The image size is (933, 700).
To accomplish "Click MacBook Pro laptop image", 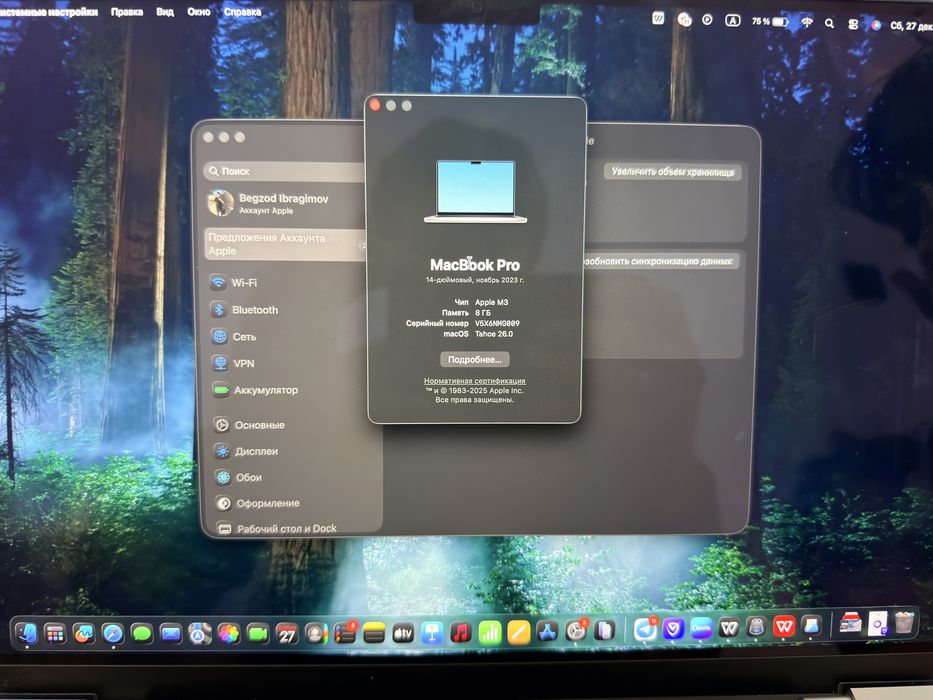I will [x=475, y=192].
